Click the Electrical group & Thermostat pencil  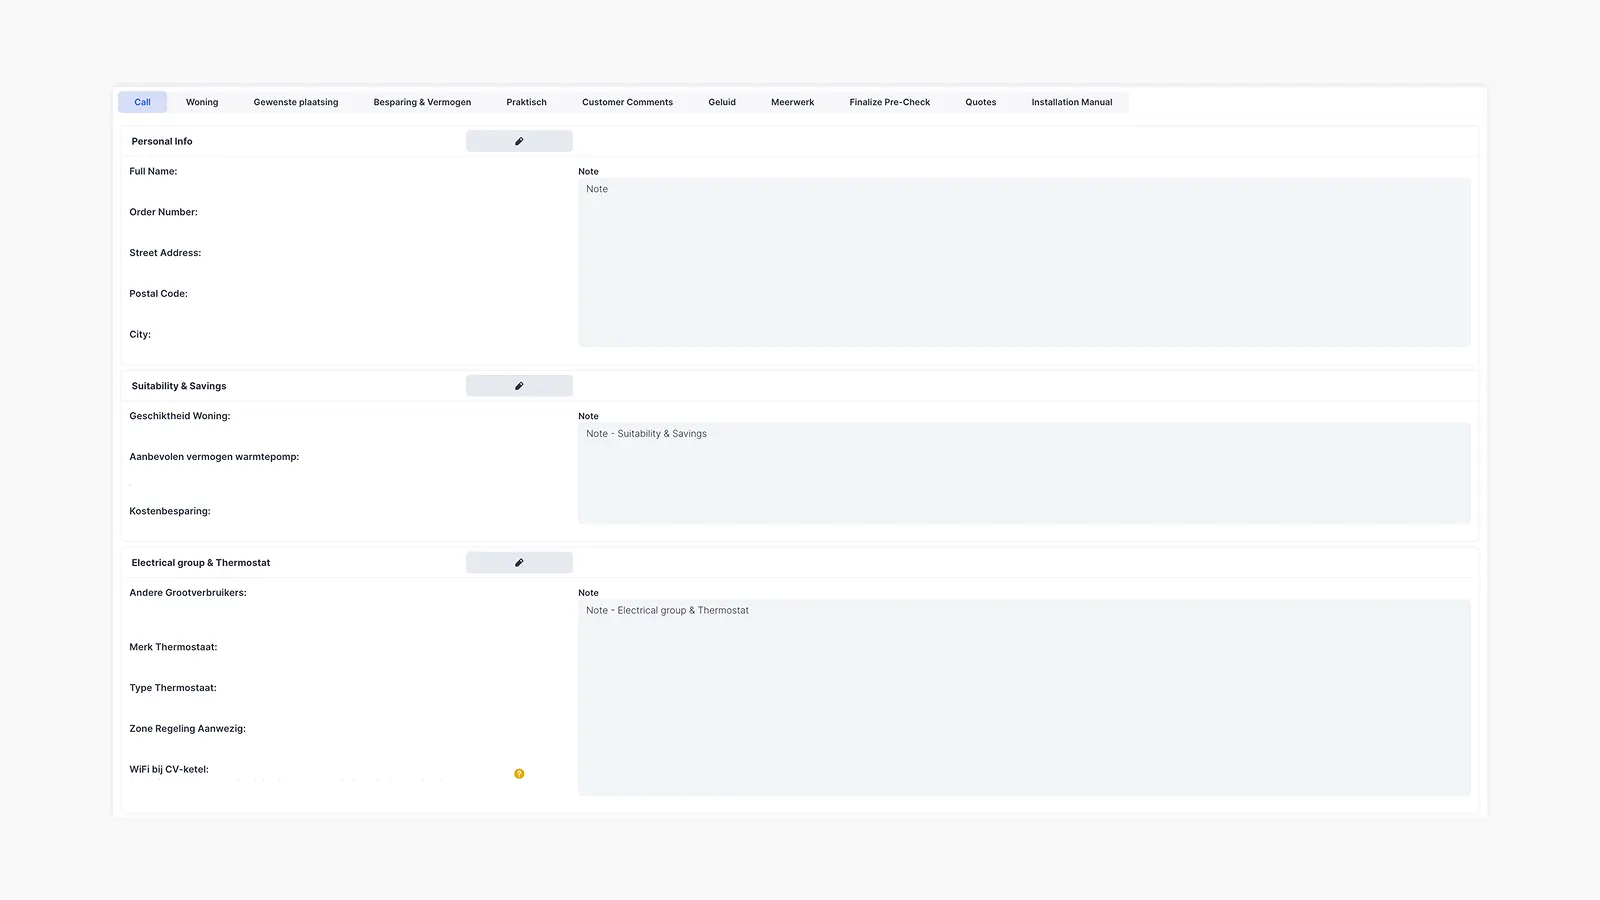point(519,563)
